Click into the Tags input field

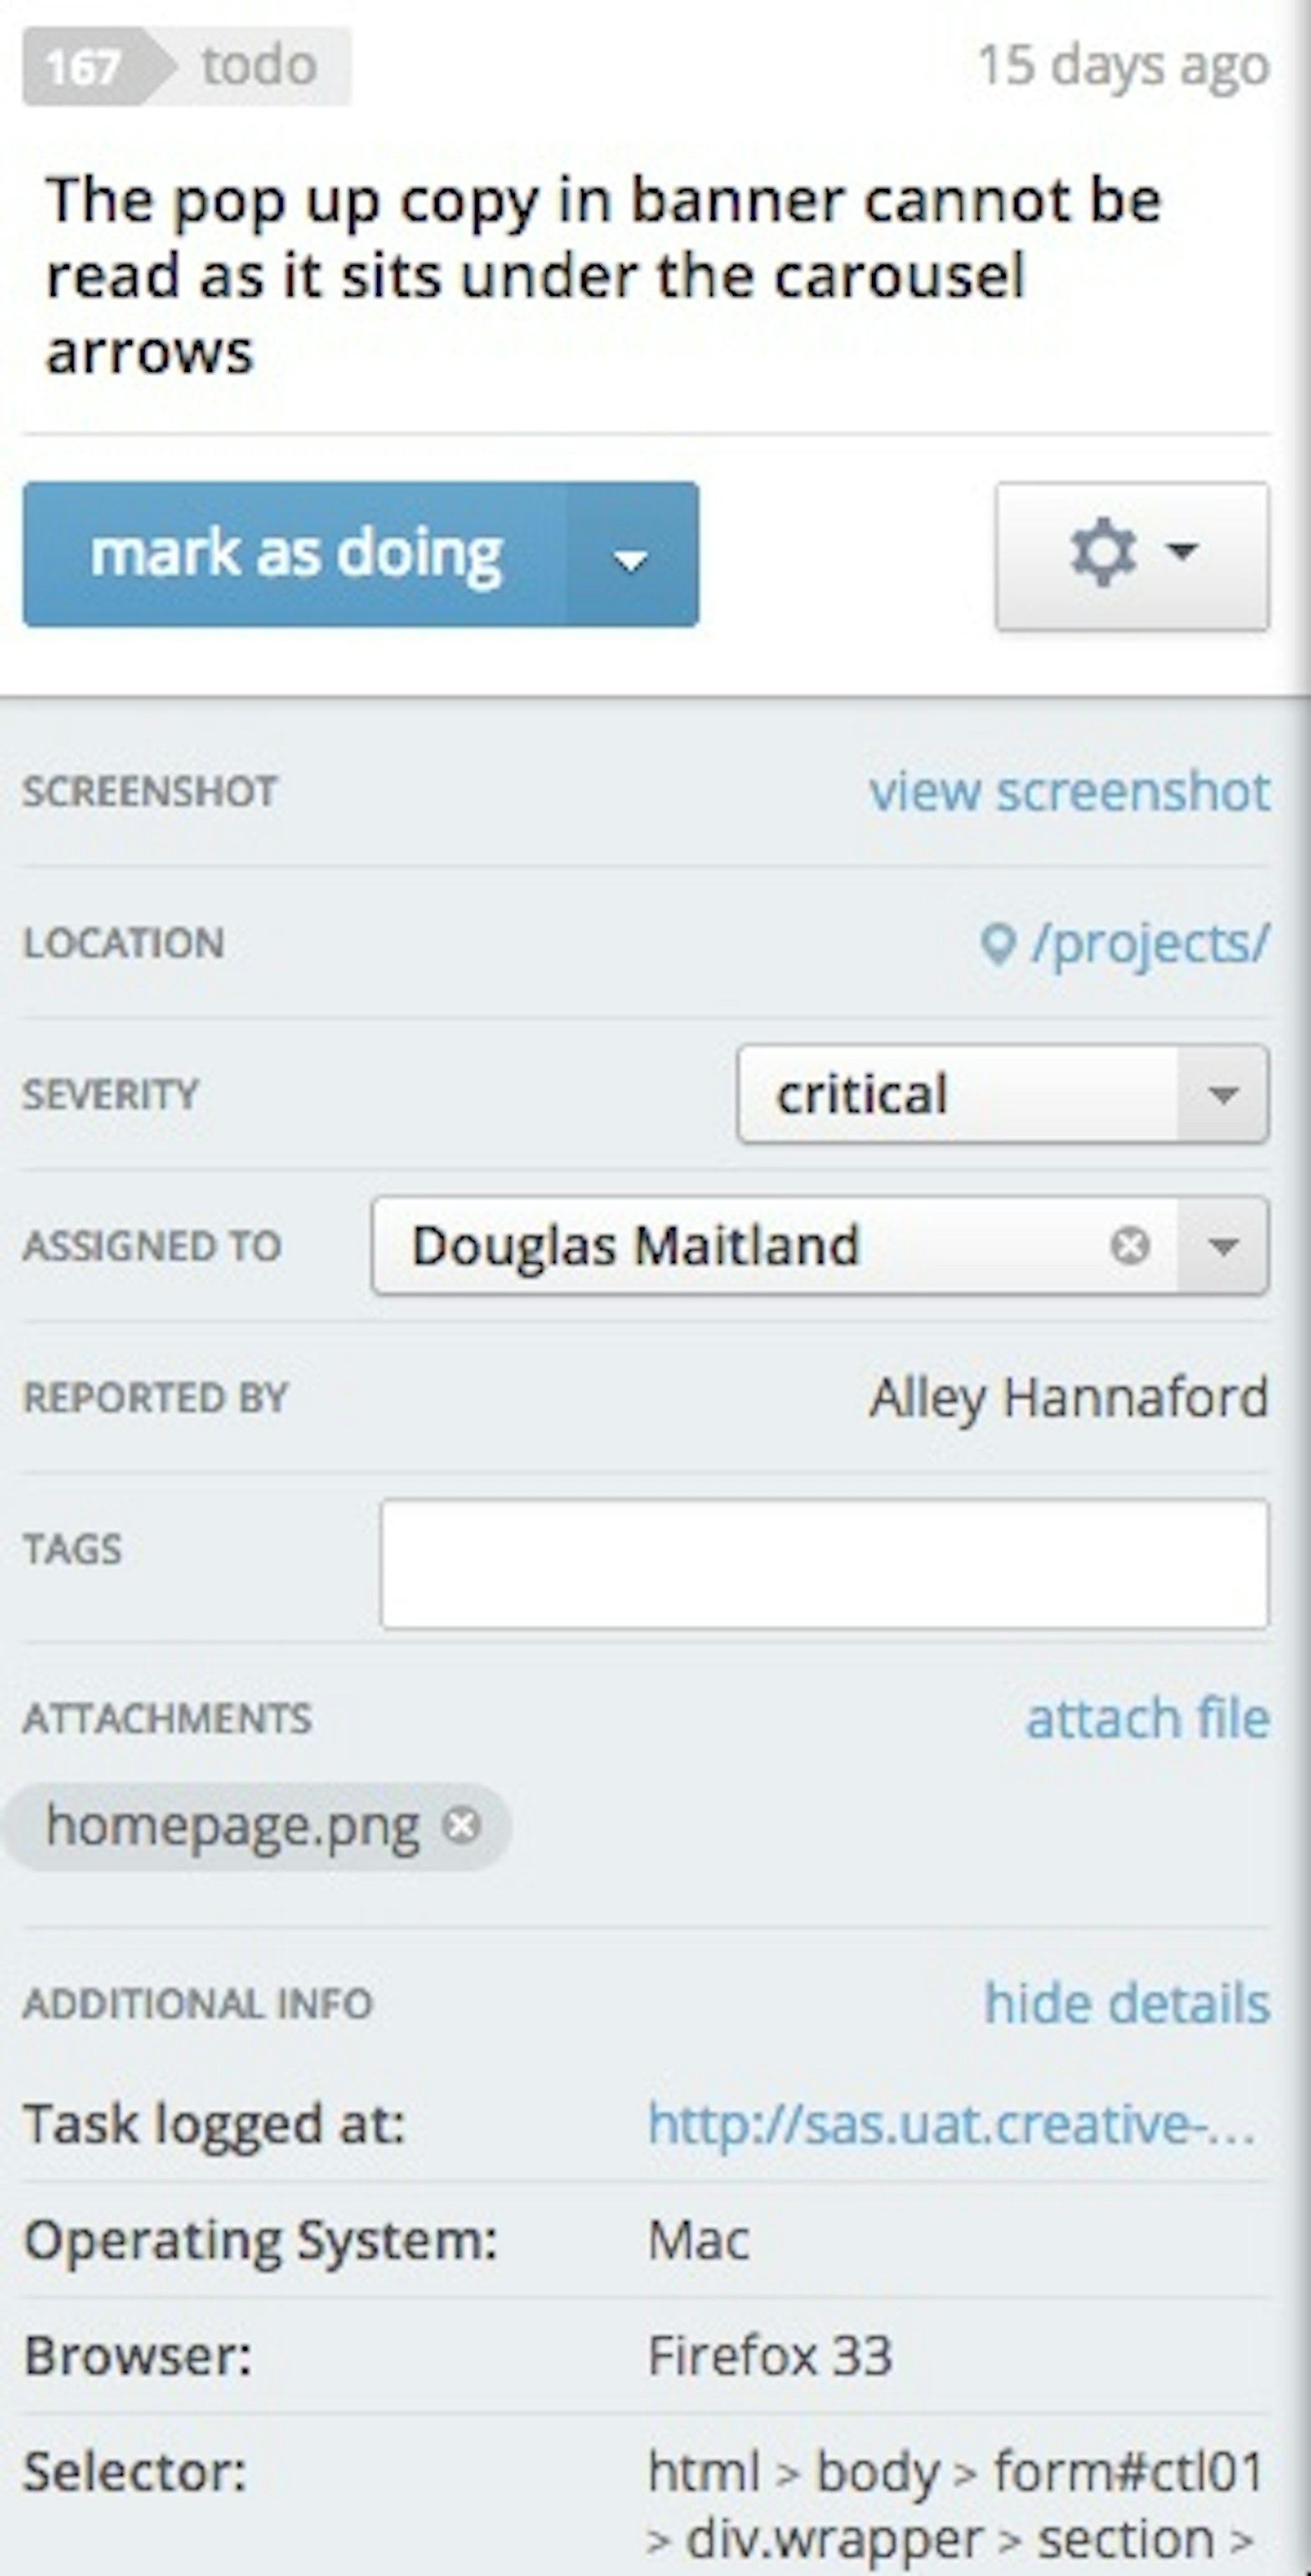point(824,1564)
